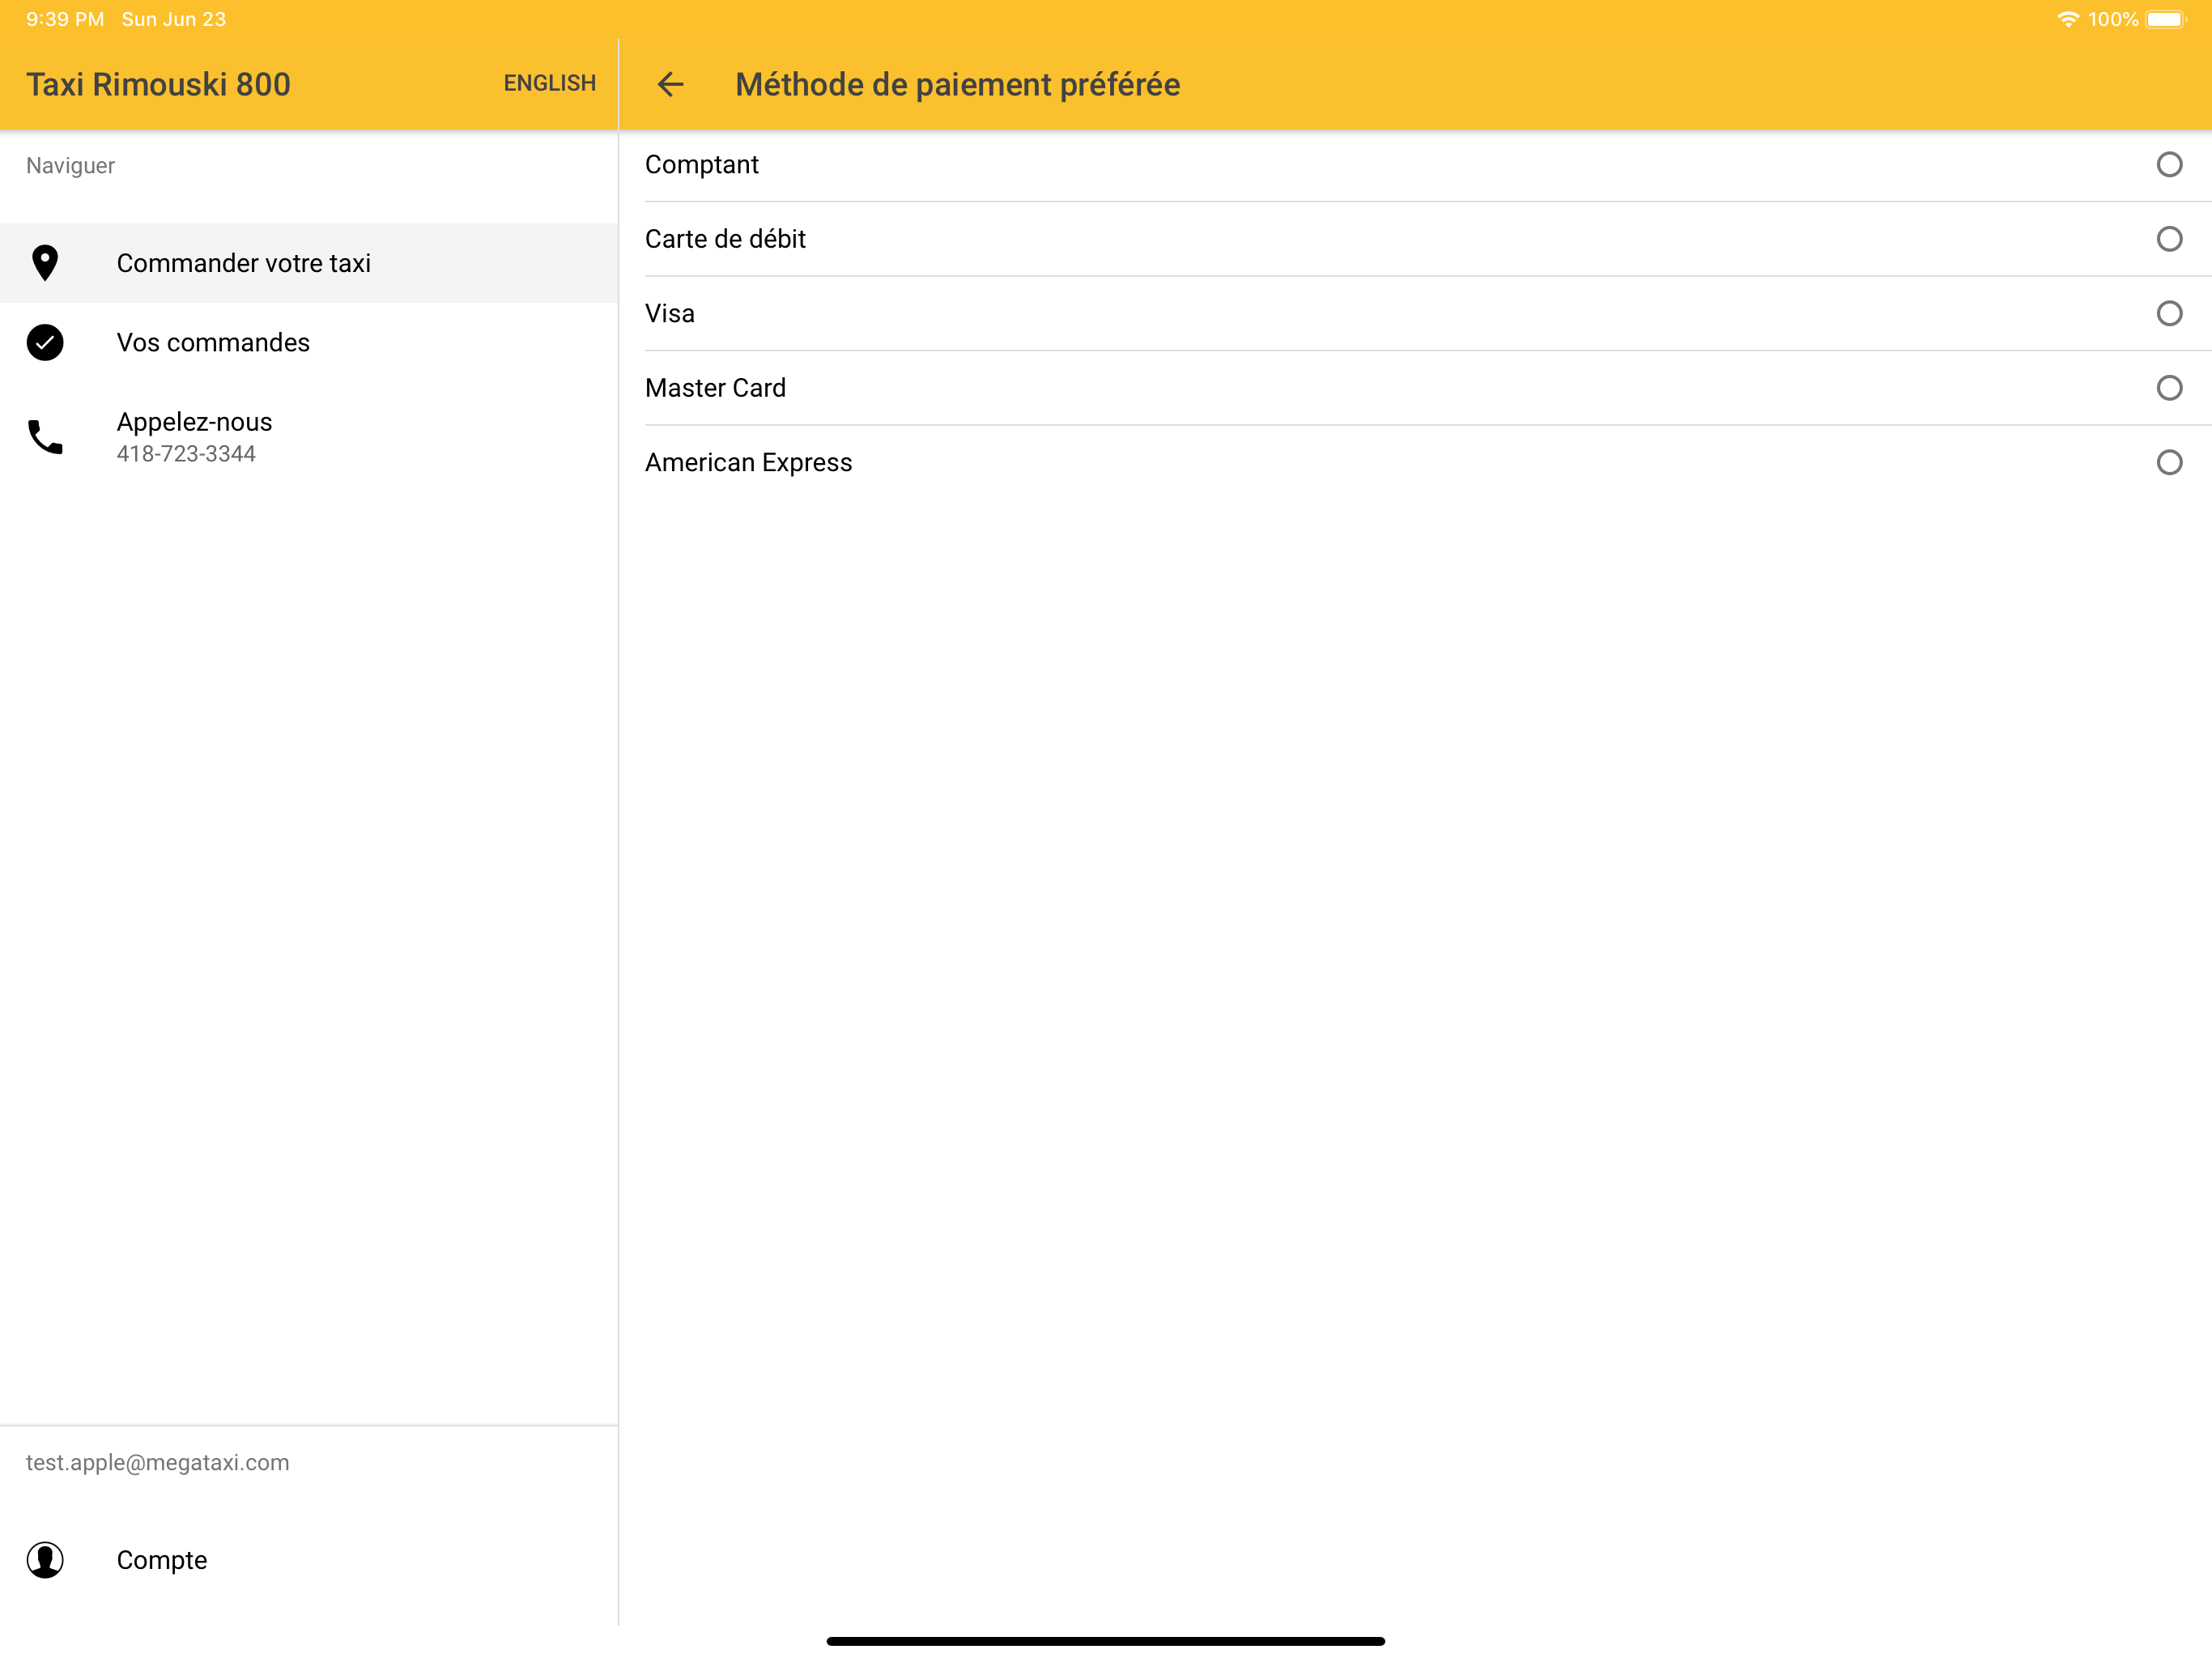Tap the 9:39 PM clock in status bar
This screenshot has width=2212, height=1658.
pos(65,19)
